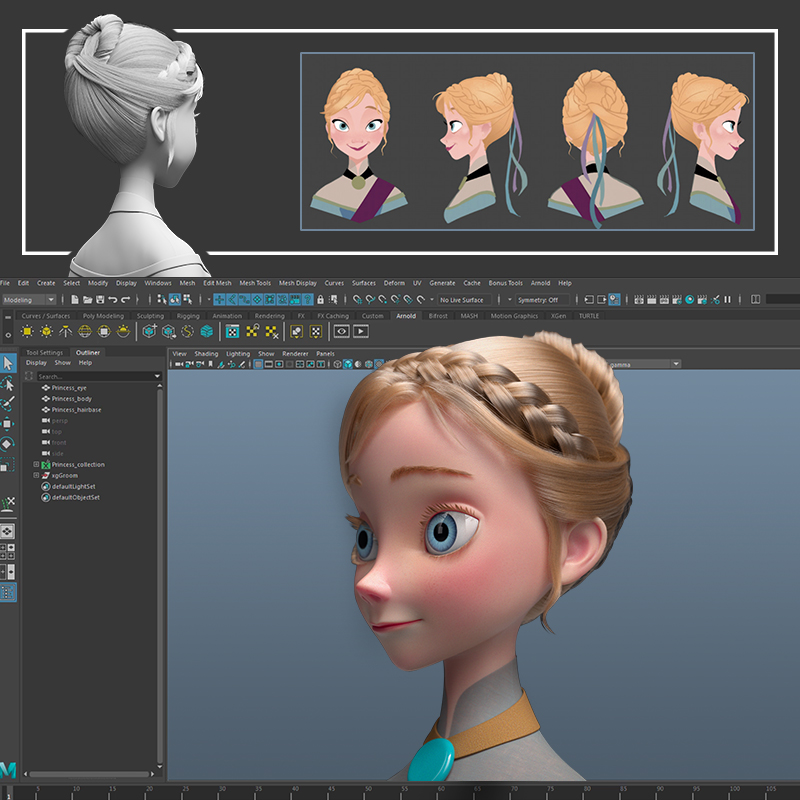The width and height of the screenshot is (800, 800).
Task: Open the viewport Panels menu
Action: (x=326, y=354)
